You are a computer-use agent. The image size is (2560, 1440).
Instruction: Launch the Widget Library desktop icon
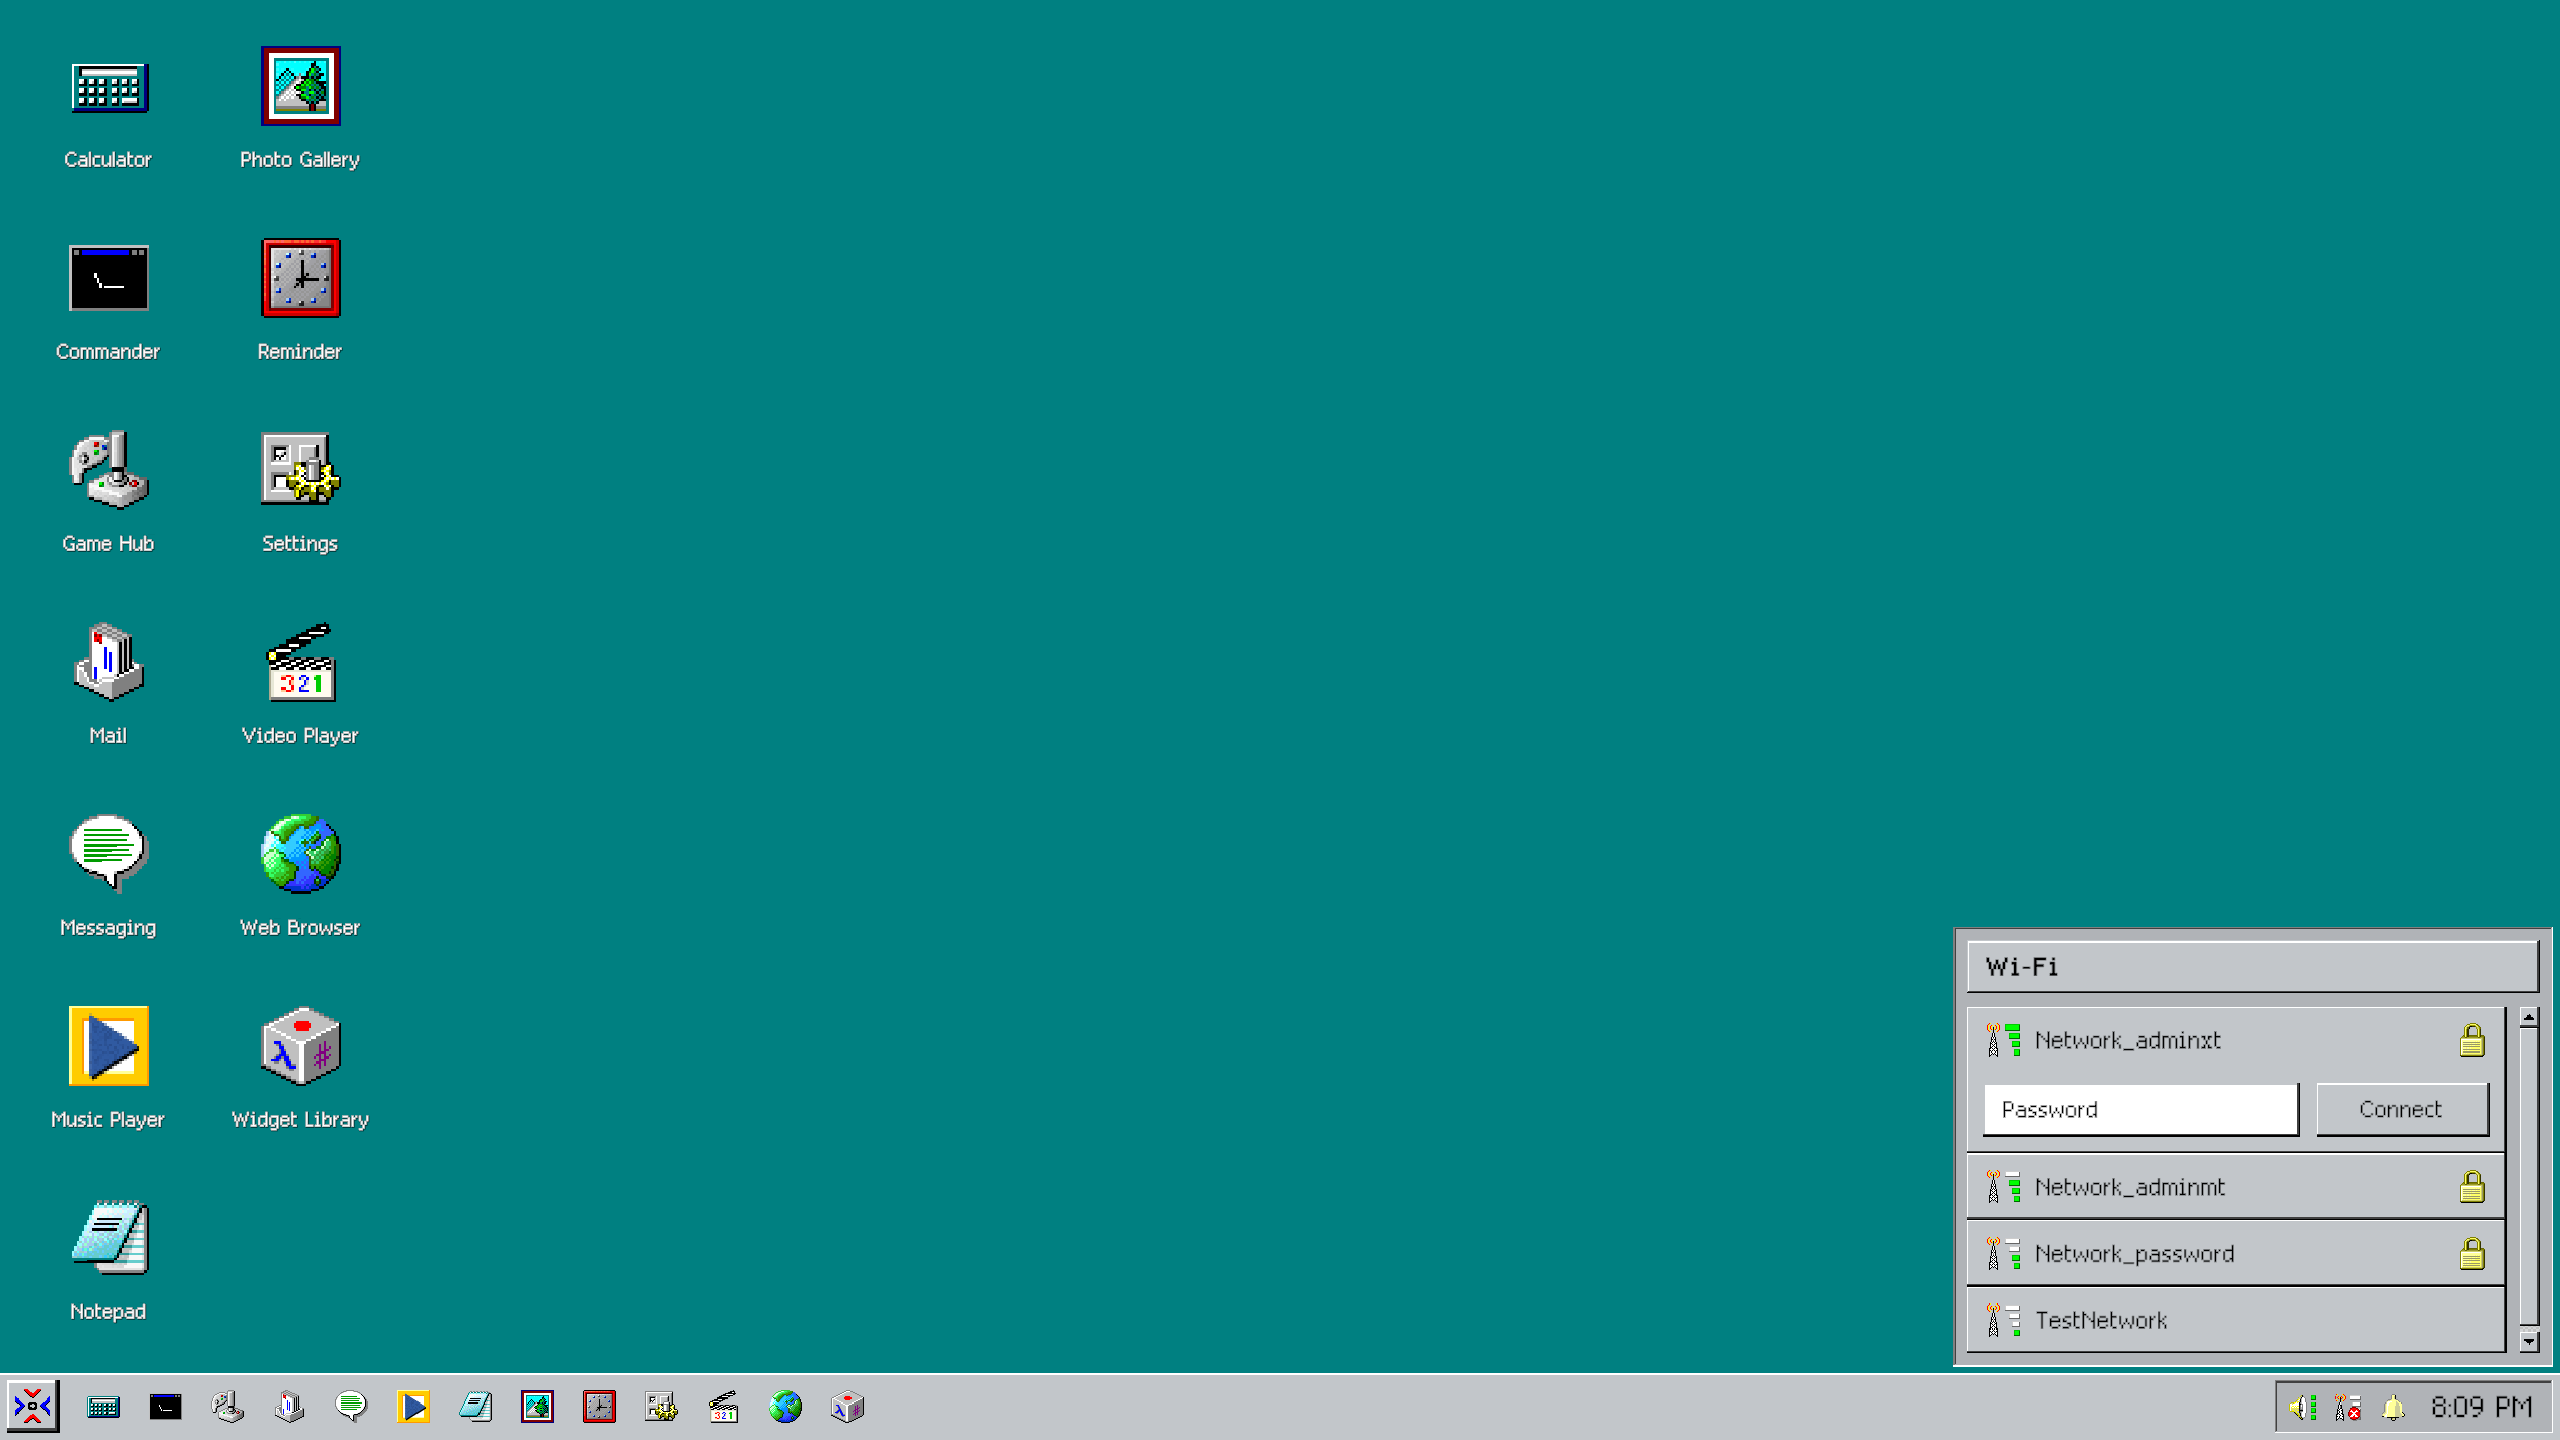[300, 1047]
